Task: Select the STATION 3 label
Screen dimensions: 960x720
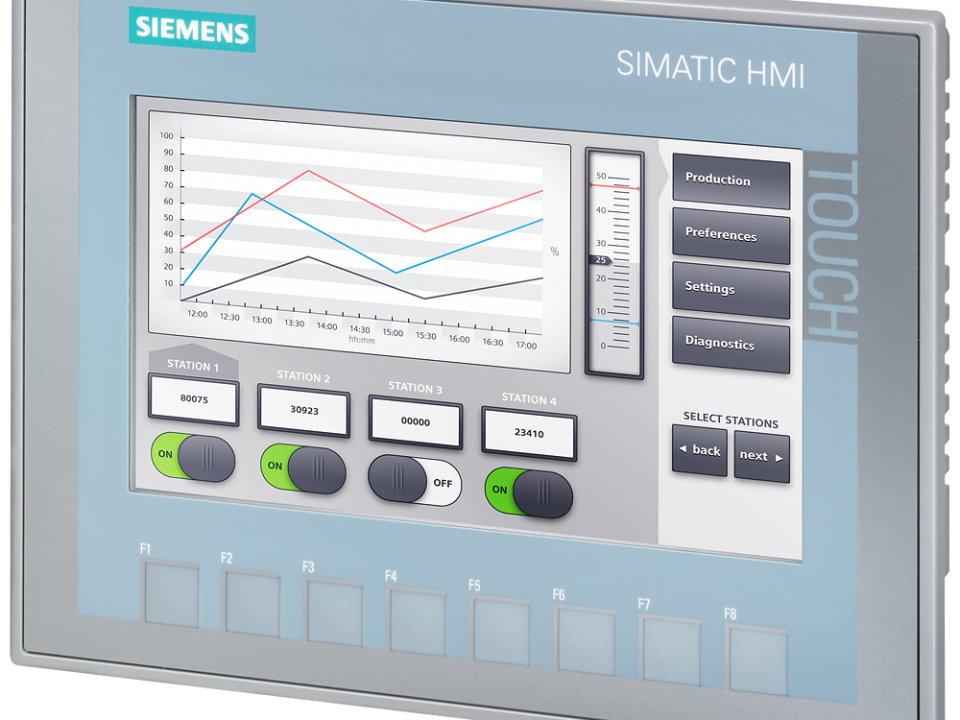Action: [x=415, y=388]
